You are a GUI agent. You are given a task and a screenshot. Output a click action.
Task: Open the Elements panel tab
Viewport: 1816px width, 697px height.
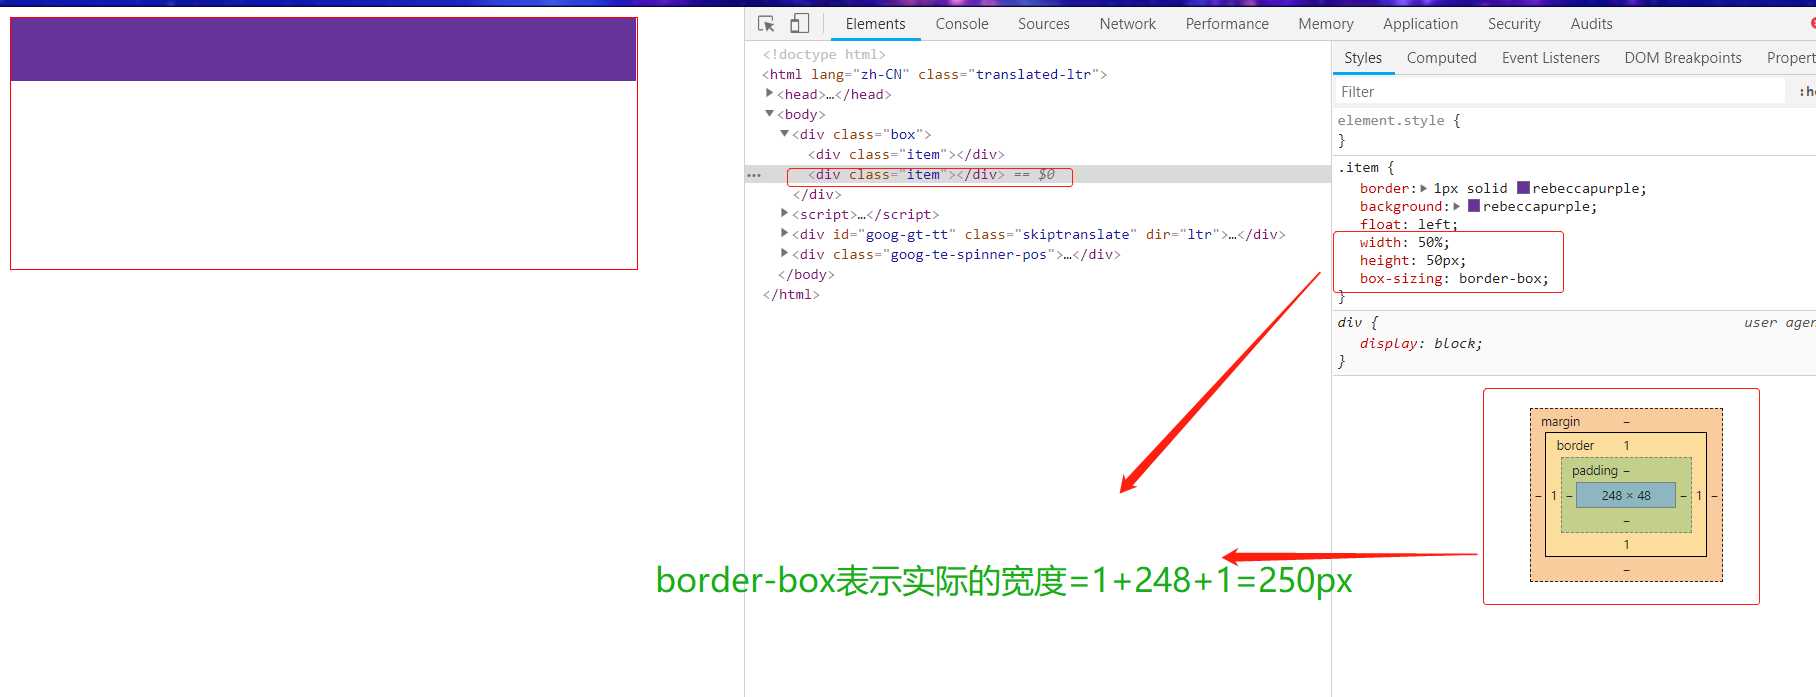[875, 24]
